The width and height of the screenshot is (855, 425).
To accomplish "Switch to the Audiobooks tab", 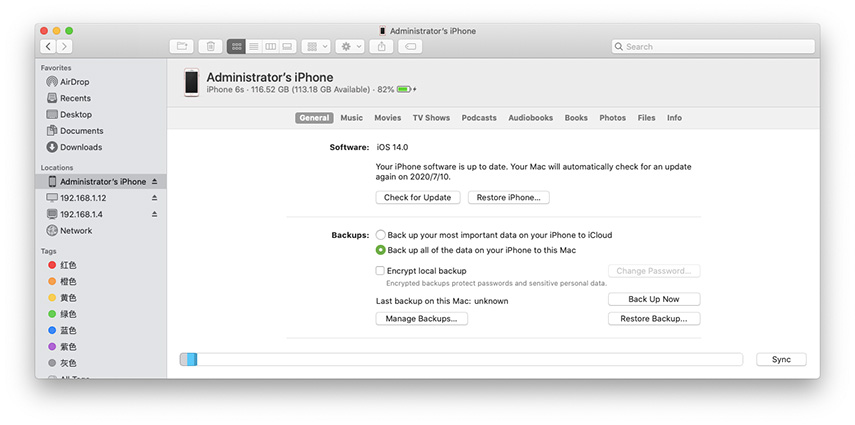I will click(x=531, y=118).
